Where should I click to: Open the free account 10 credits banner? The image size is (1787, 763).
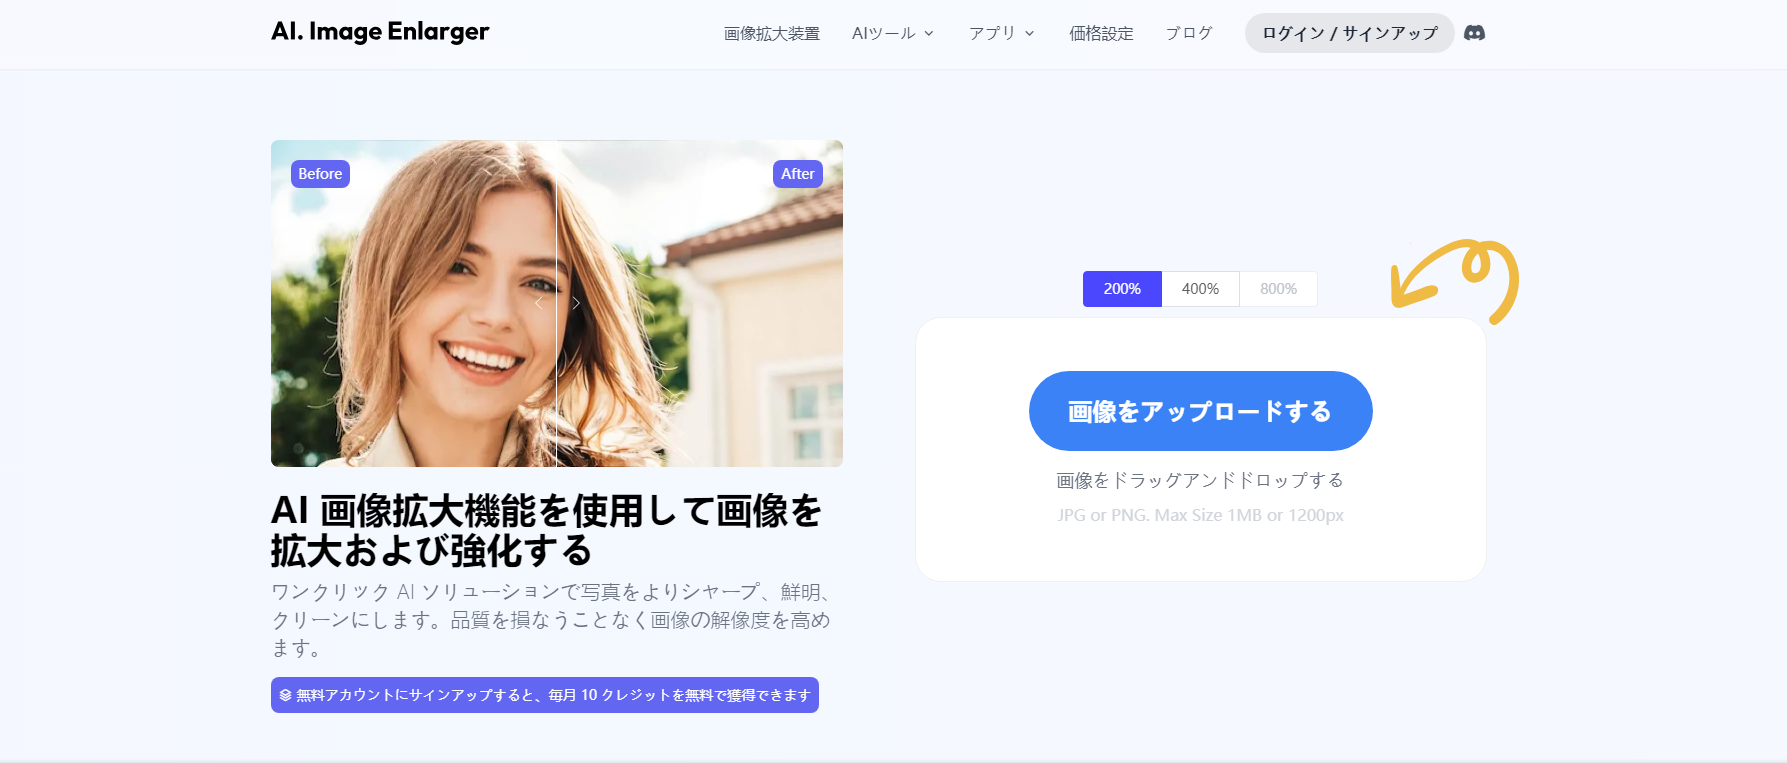click(545, 695)
